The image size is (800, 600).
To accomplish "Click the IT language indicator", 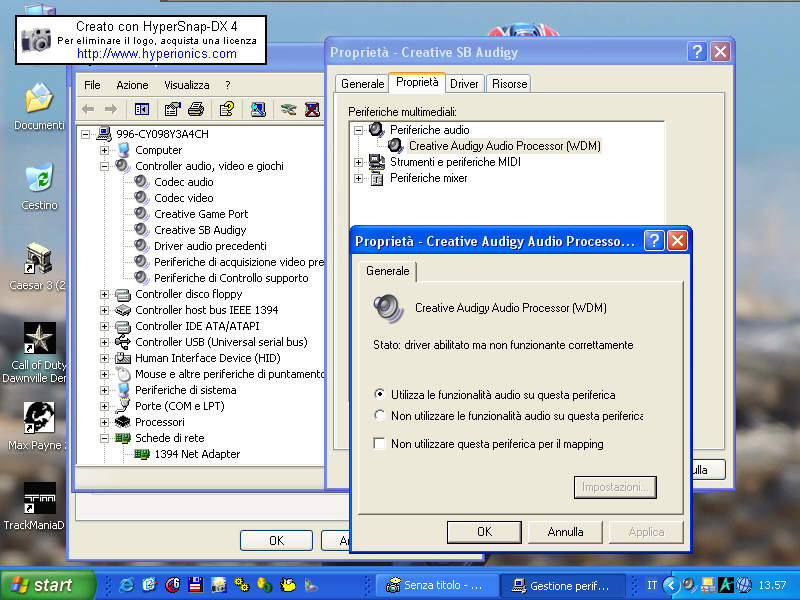I will coord(652,585).
